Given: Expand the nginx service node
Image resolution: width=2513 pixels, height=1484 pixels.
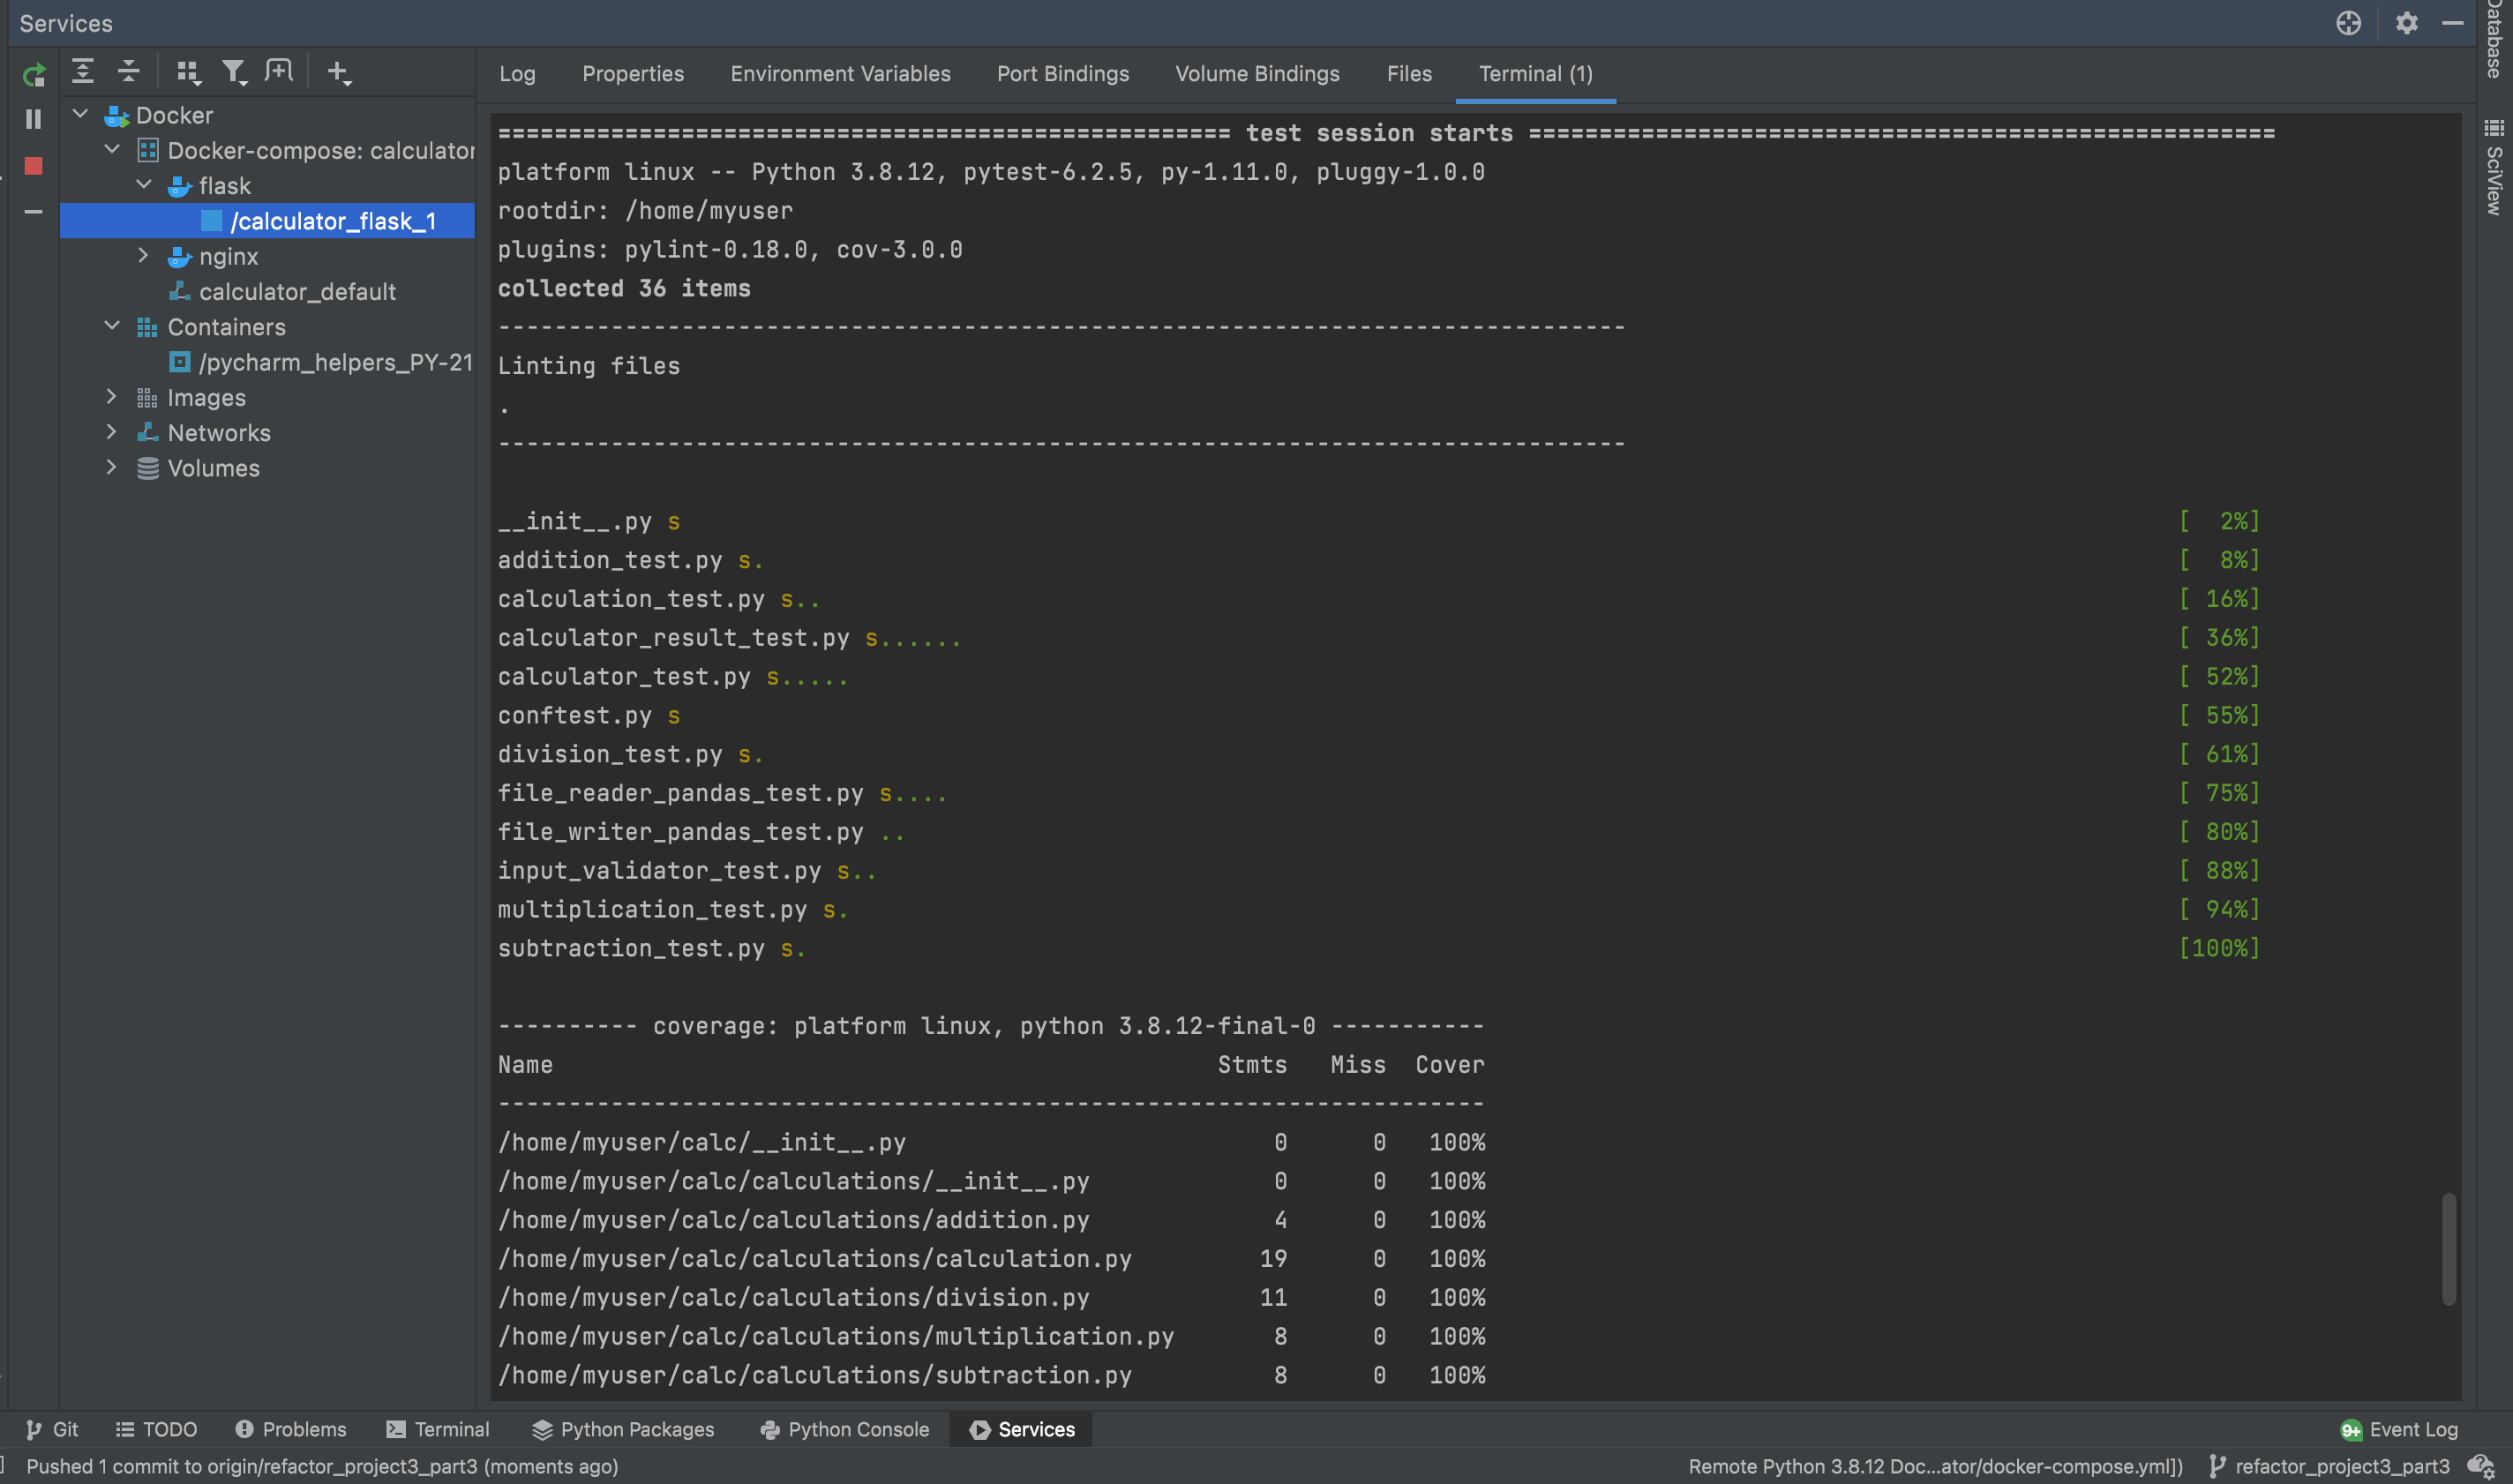Looking at the screenshot, I should point(143,256).
